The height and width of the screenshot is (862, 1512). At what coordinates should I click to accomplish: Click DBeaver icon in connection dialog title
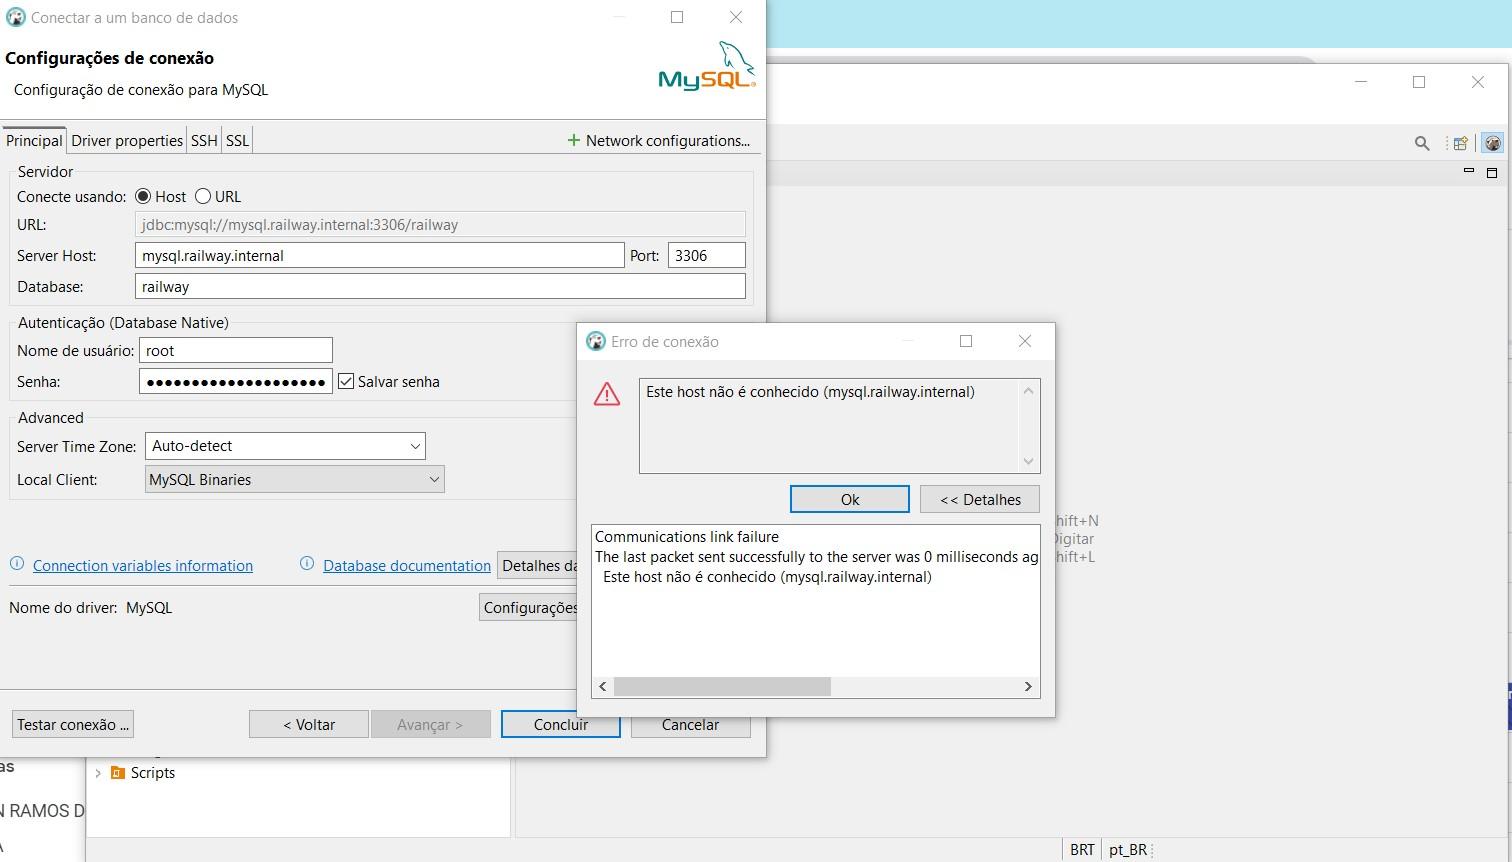point(15,17)
